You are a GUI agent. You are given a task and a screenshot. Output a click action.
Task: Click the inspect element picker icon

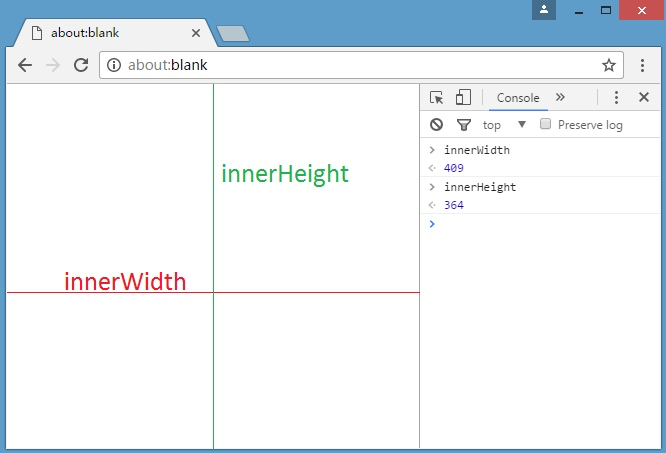436,97
